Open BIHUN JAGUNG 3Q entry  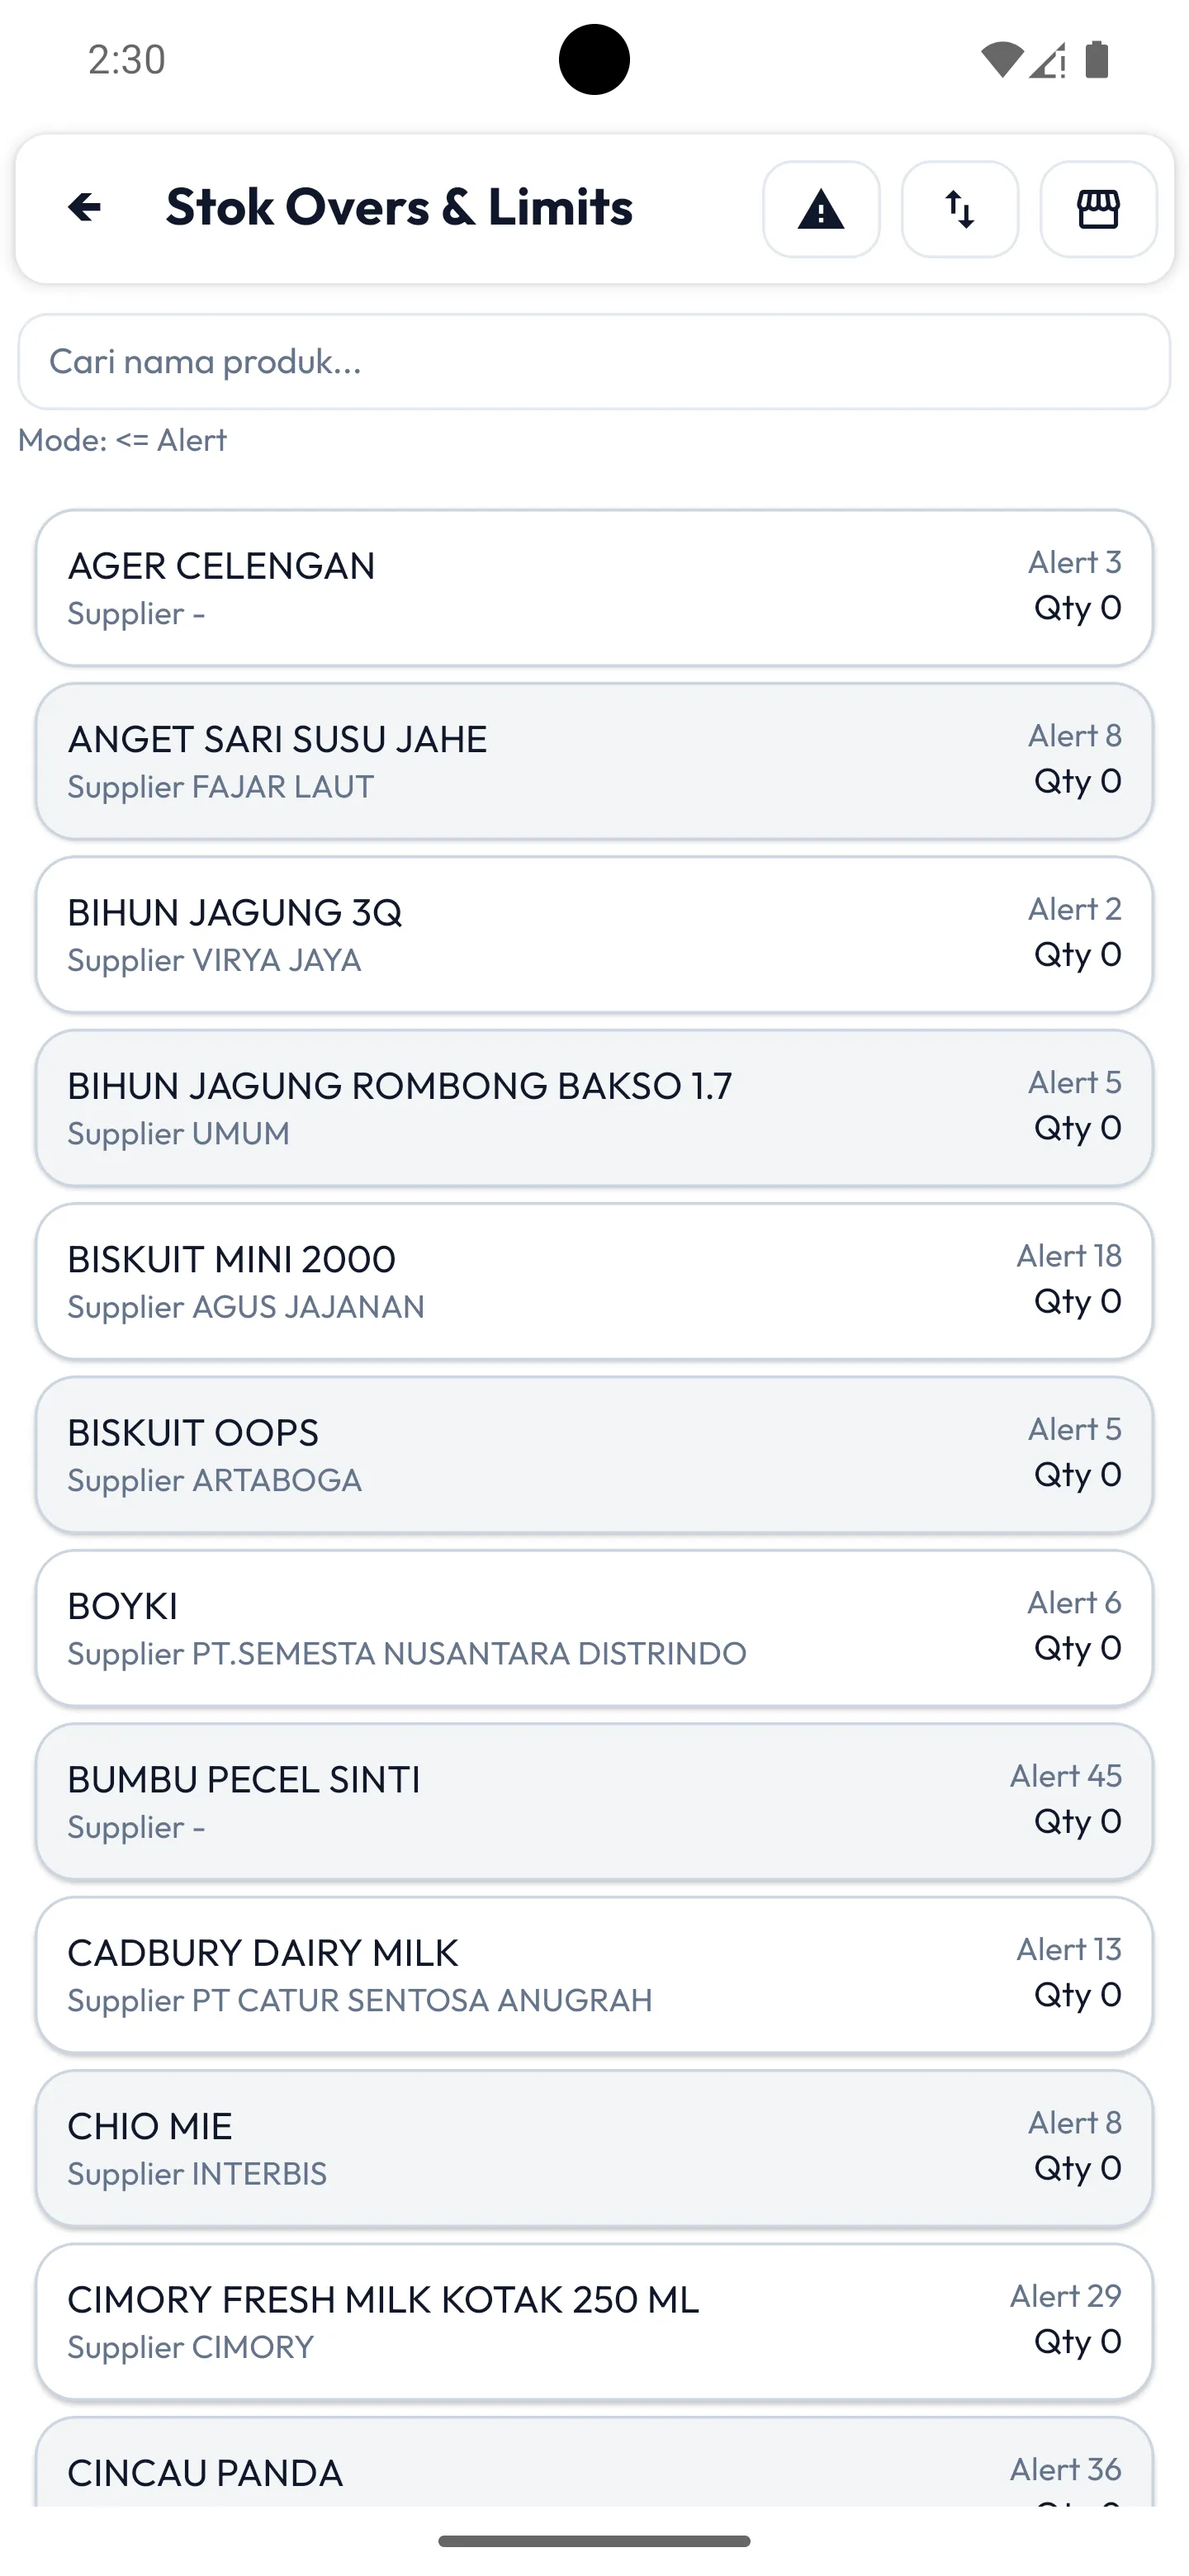click(x=594, y=935)
